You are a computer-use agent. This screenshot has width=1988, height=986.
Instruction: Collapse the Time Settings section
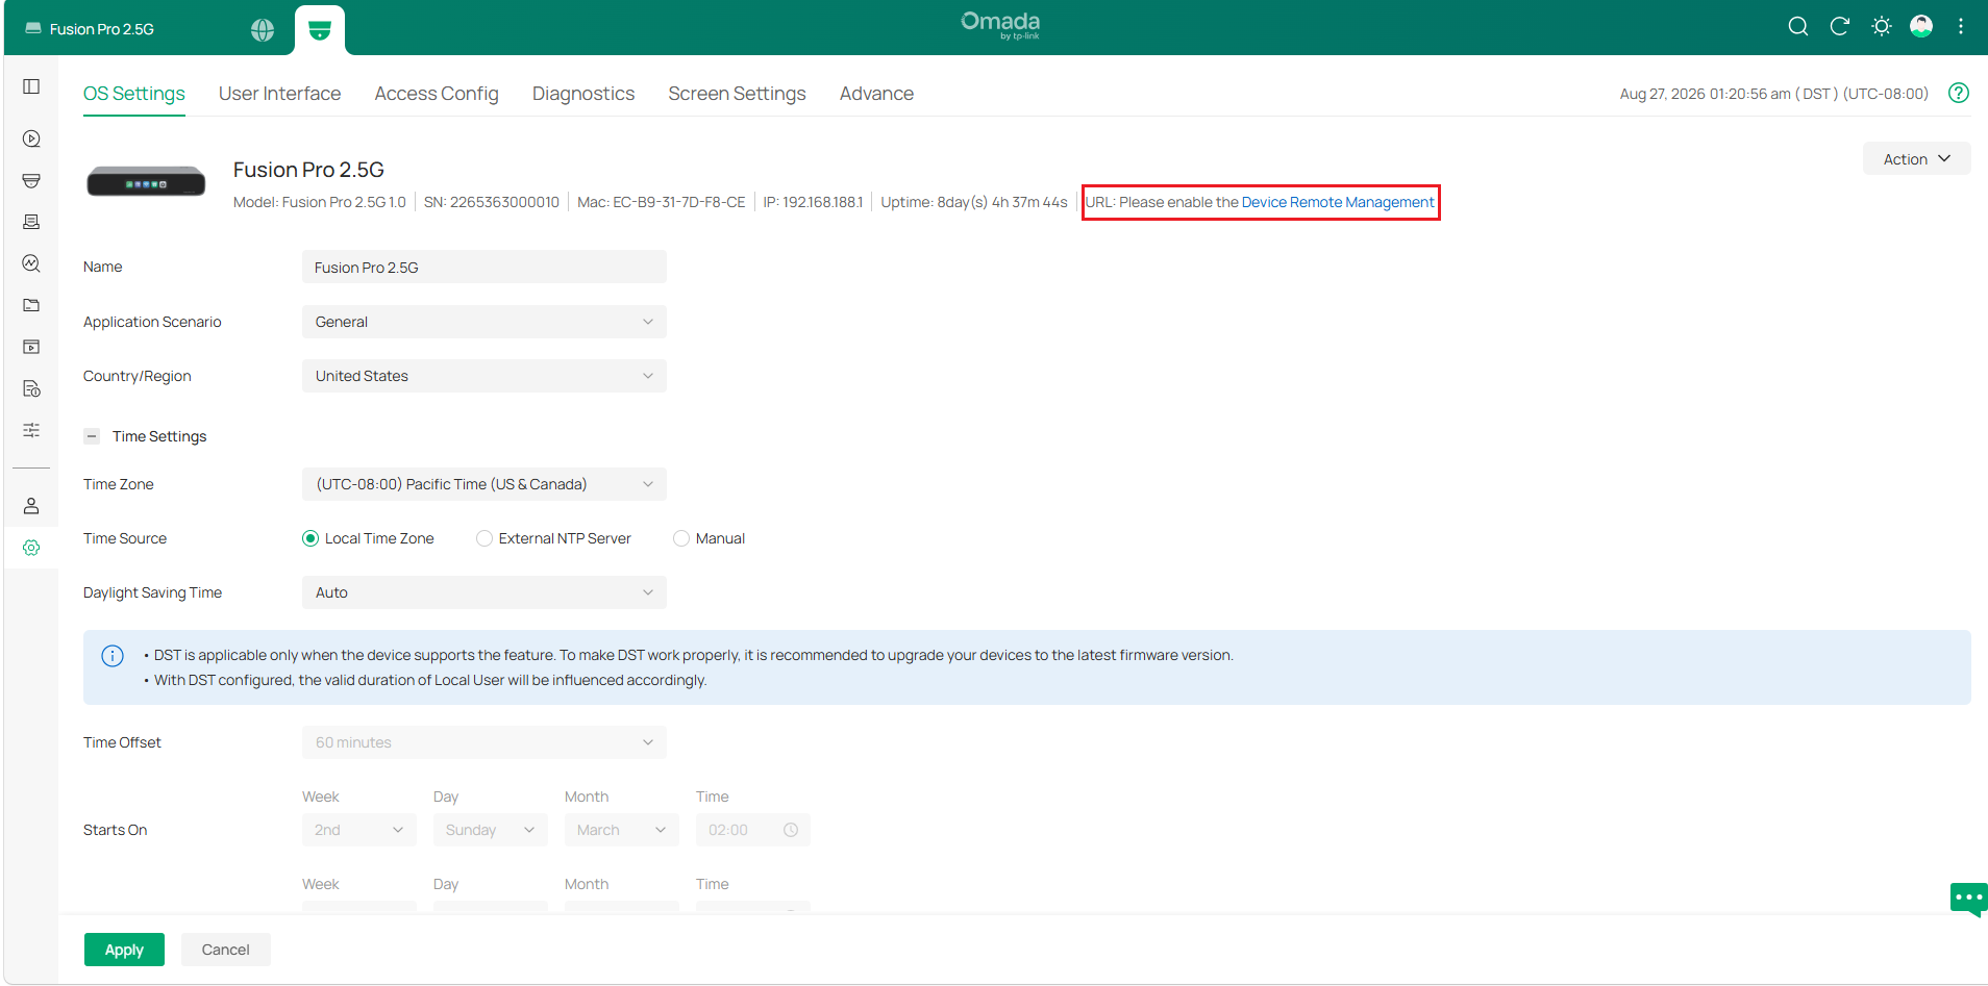pyautogui.click(x=92, y=436)
